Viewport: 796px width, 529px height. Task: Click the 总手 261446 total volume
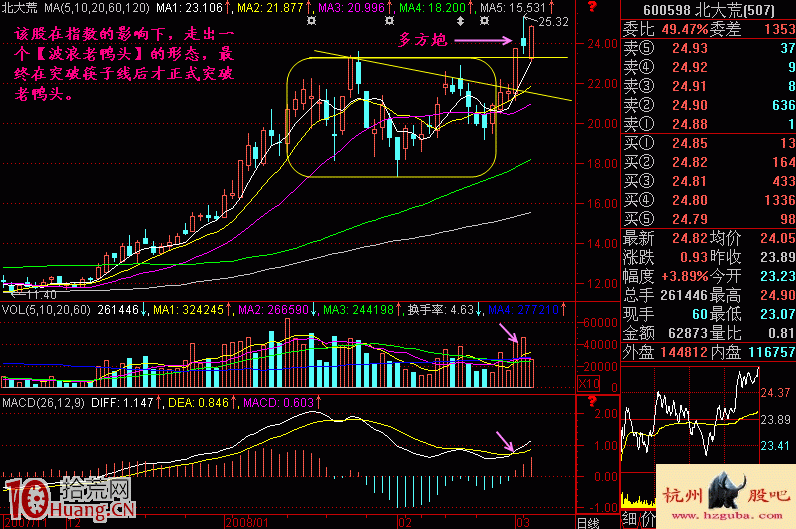(x=684, y=295)
